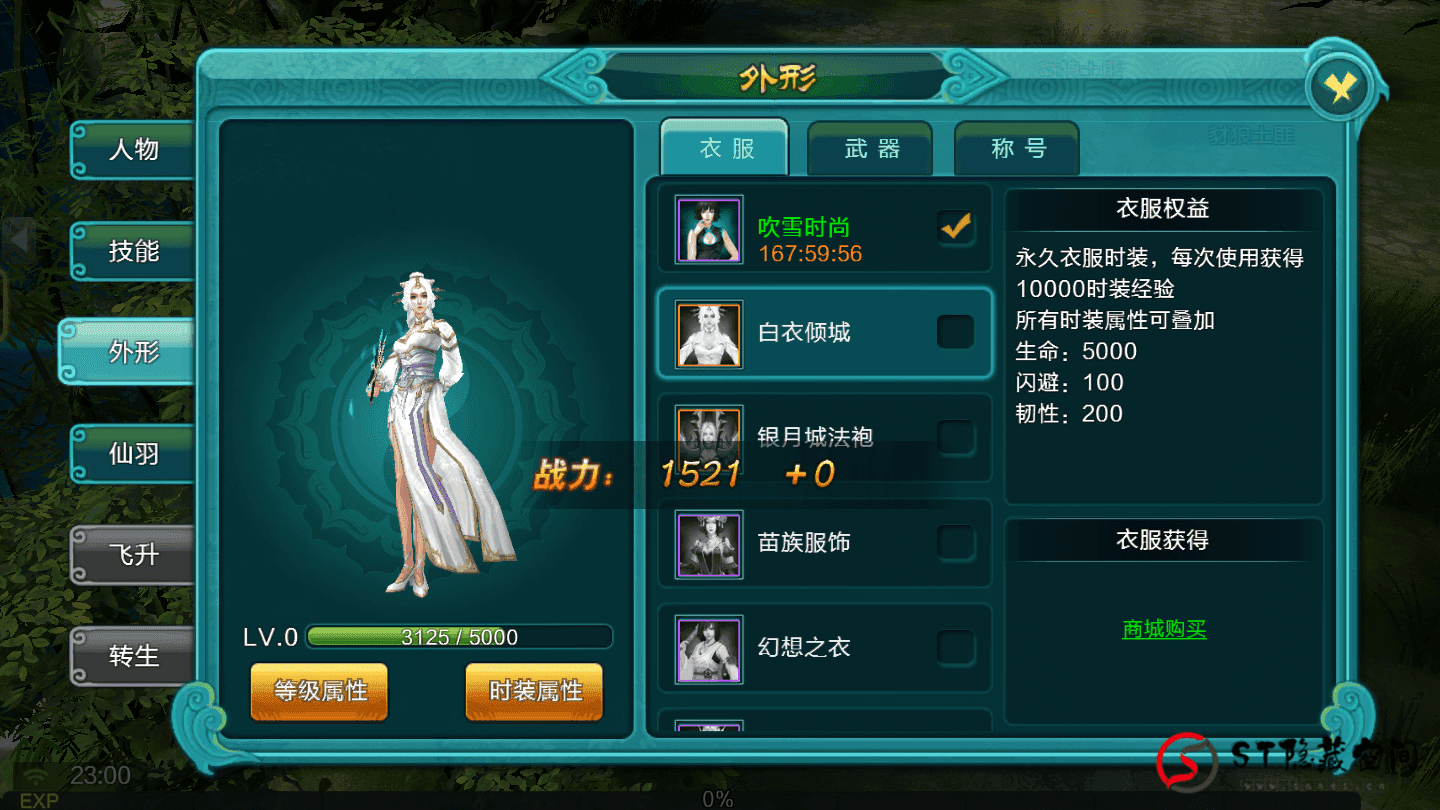This screenshot has width=1440, height=810.
Task: Check the 幻想之衣 checkbox
Action: pos(956,647)
